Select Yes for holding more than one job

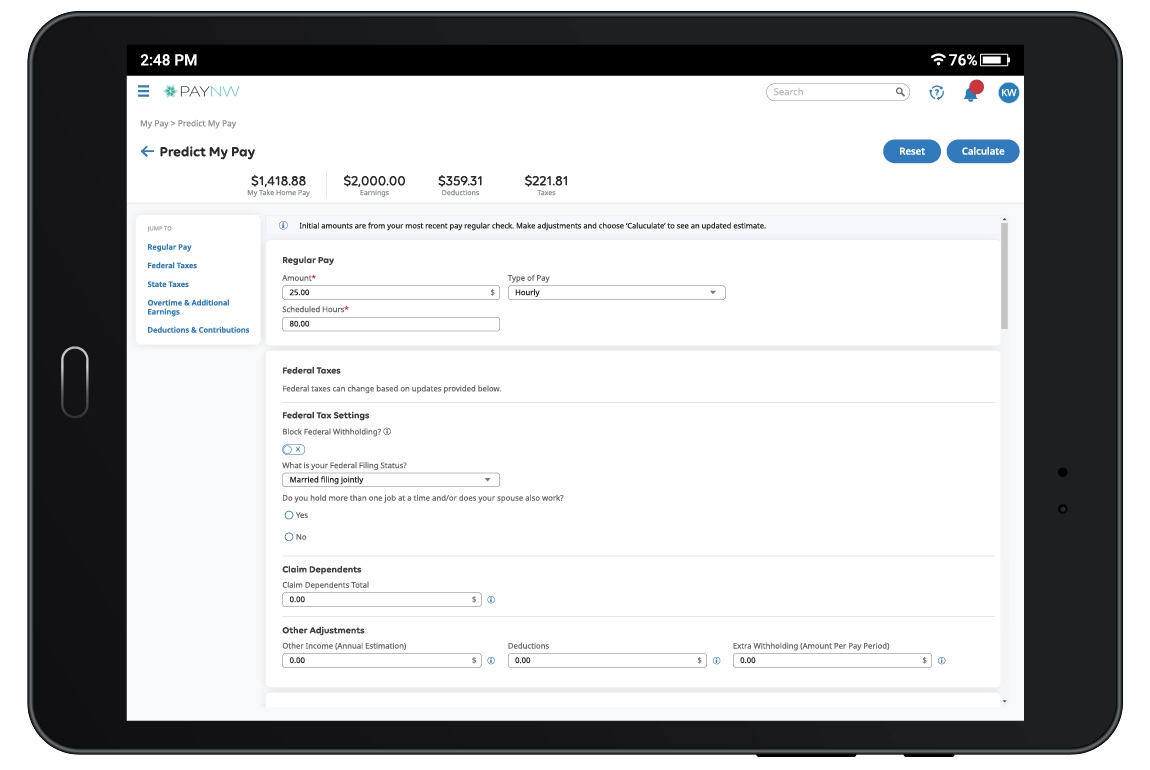pyautogui.click(x=288, y=515)
